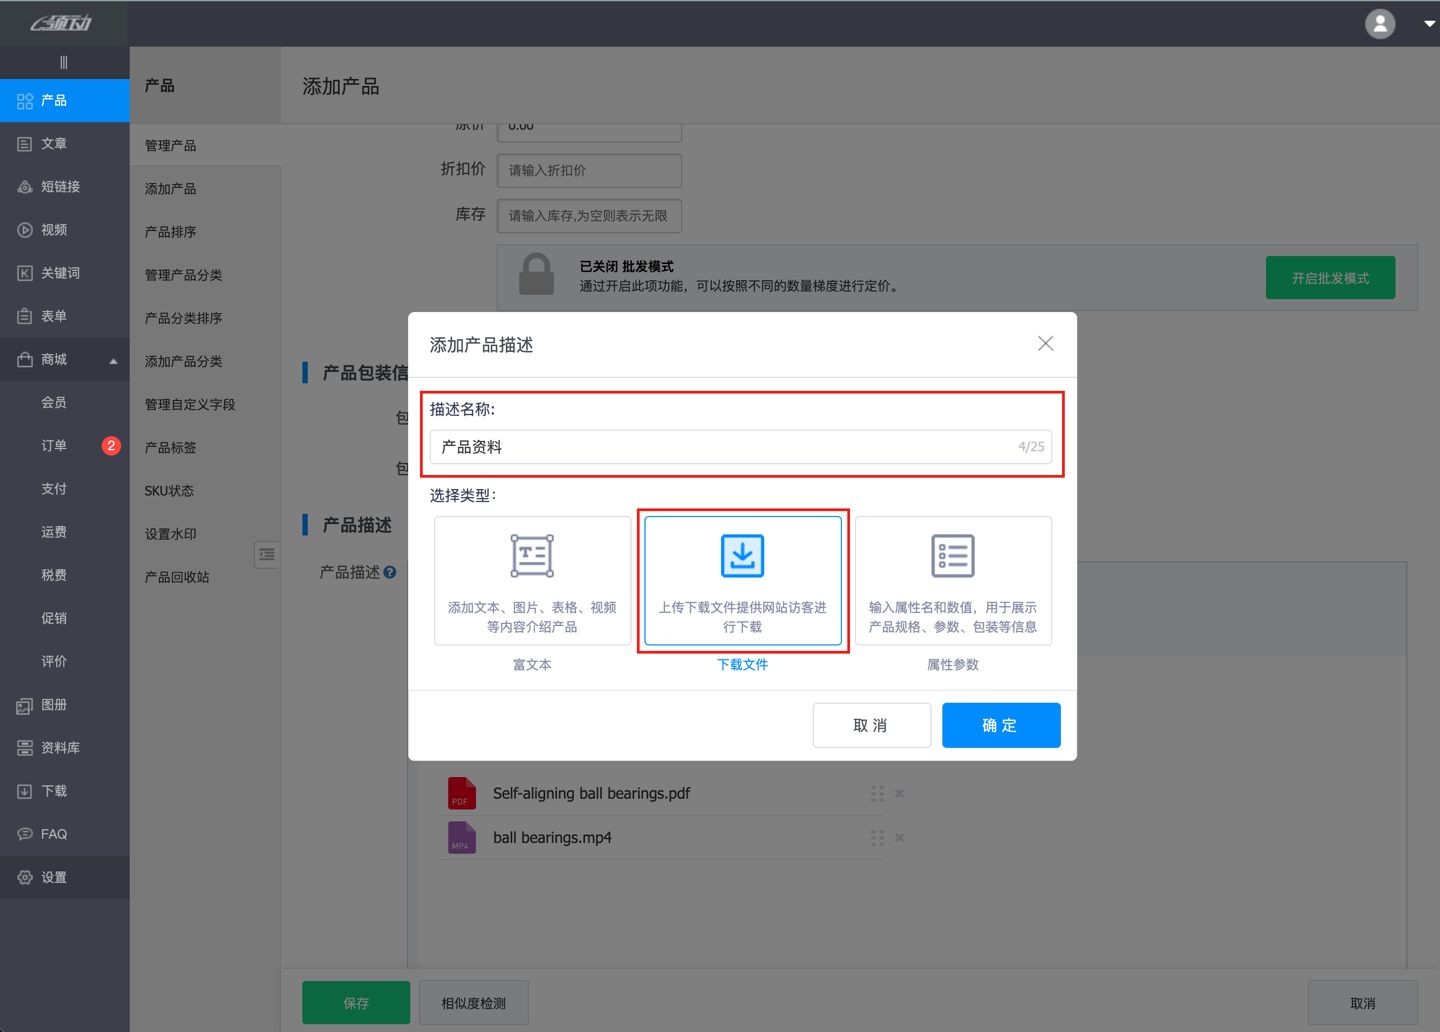Image resolution: width=1440 pixels, height=1032 pixels.
Task: Open the user avatar menu
Action: click(x=1380, y=23)
